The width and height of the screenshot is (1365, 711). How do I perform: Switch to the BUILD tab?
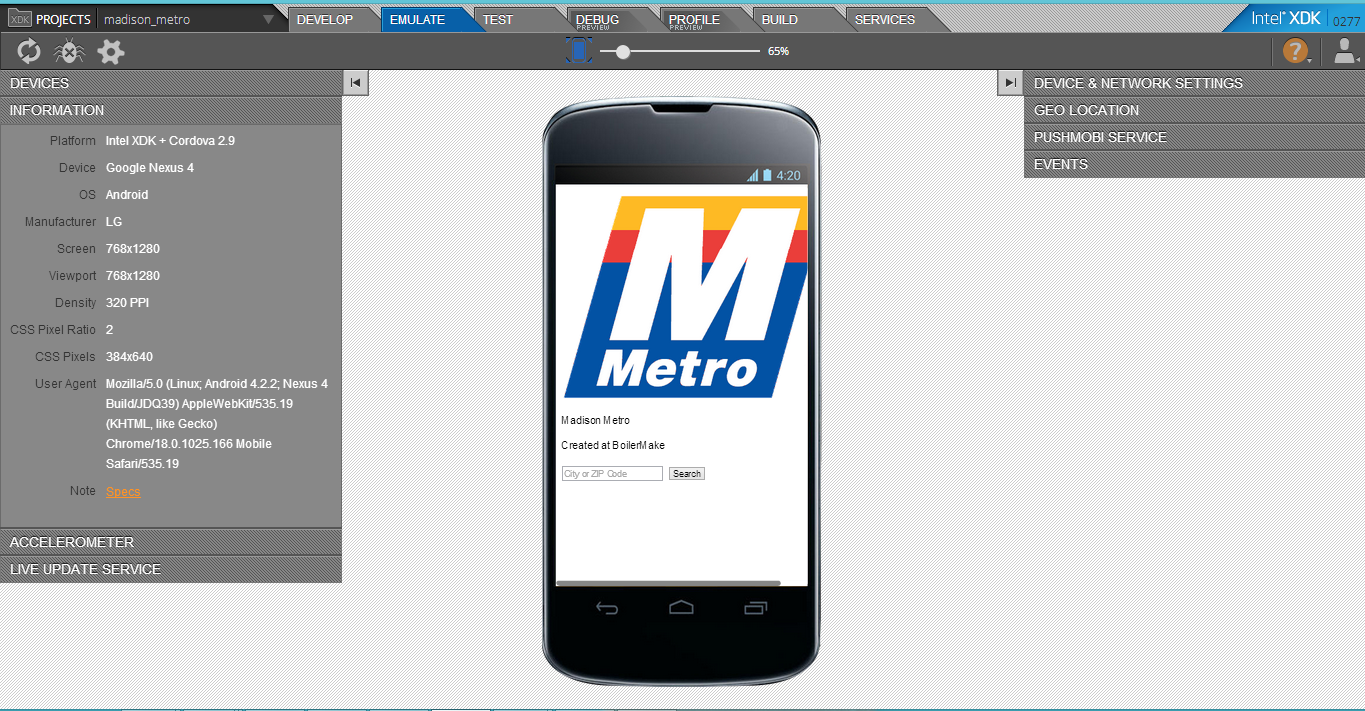(x=780, y=20)
